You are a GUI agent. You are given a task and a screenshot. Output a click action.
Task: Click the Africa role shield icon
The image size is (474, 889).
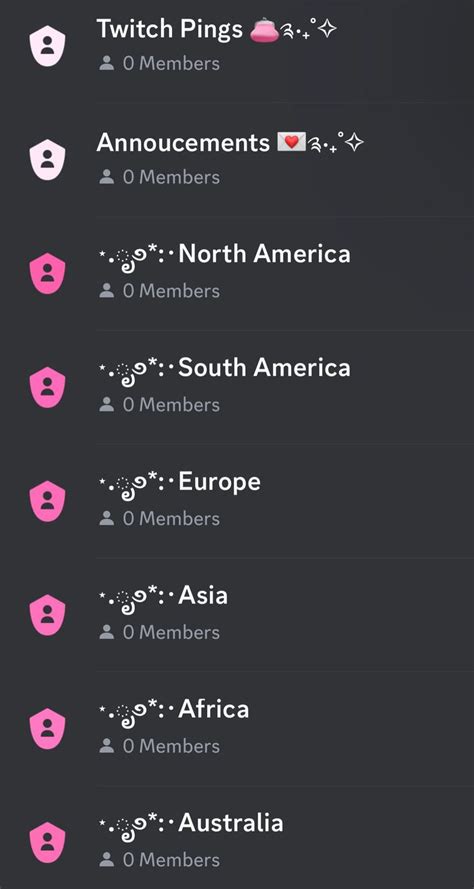click(48, 729)
